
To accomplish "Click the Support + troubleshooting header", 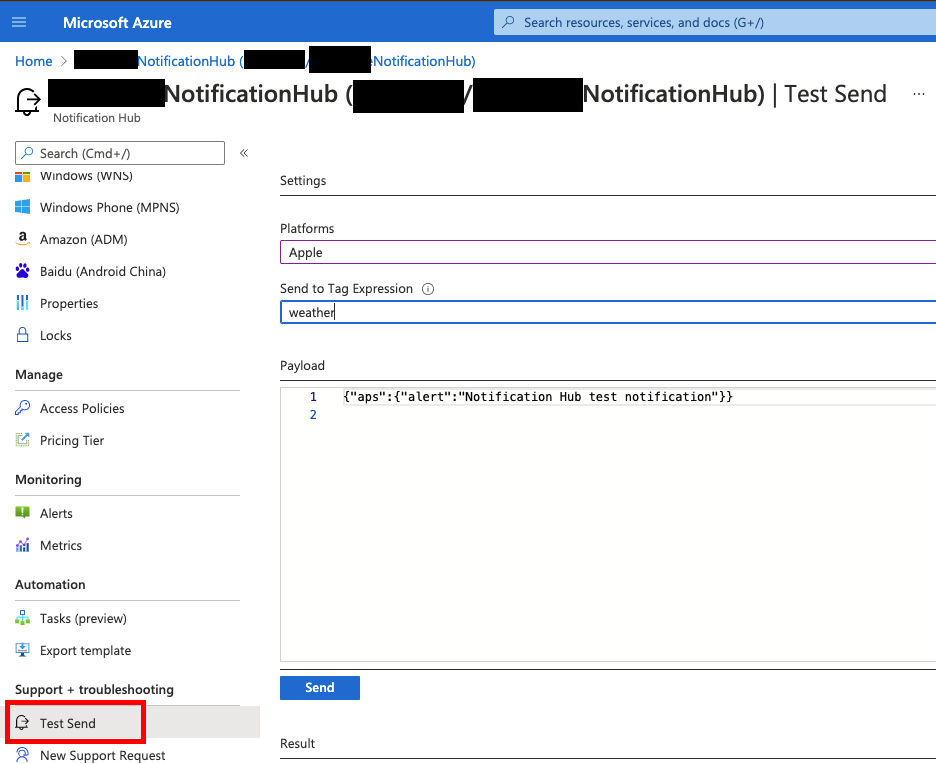I will point(94,689).
